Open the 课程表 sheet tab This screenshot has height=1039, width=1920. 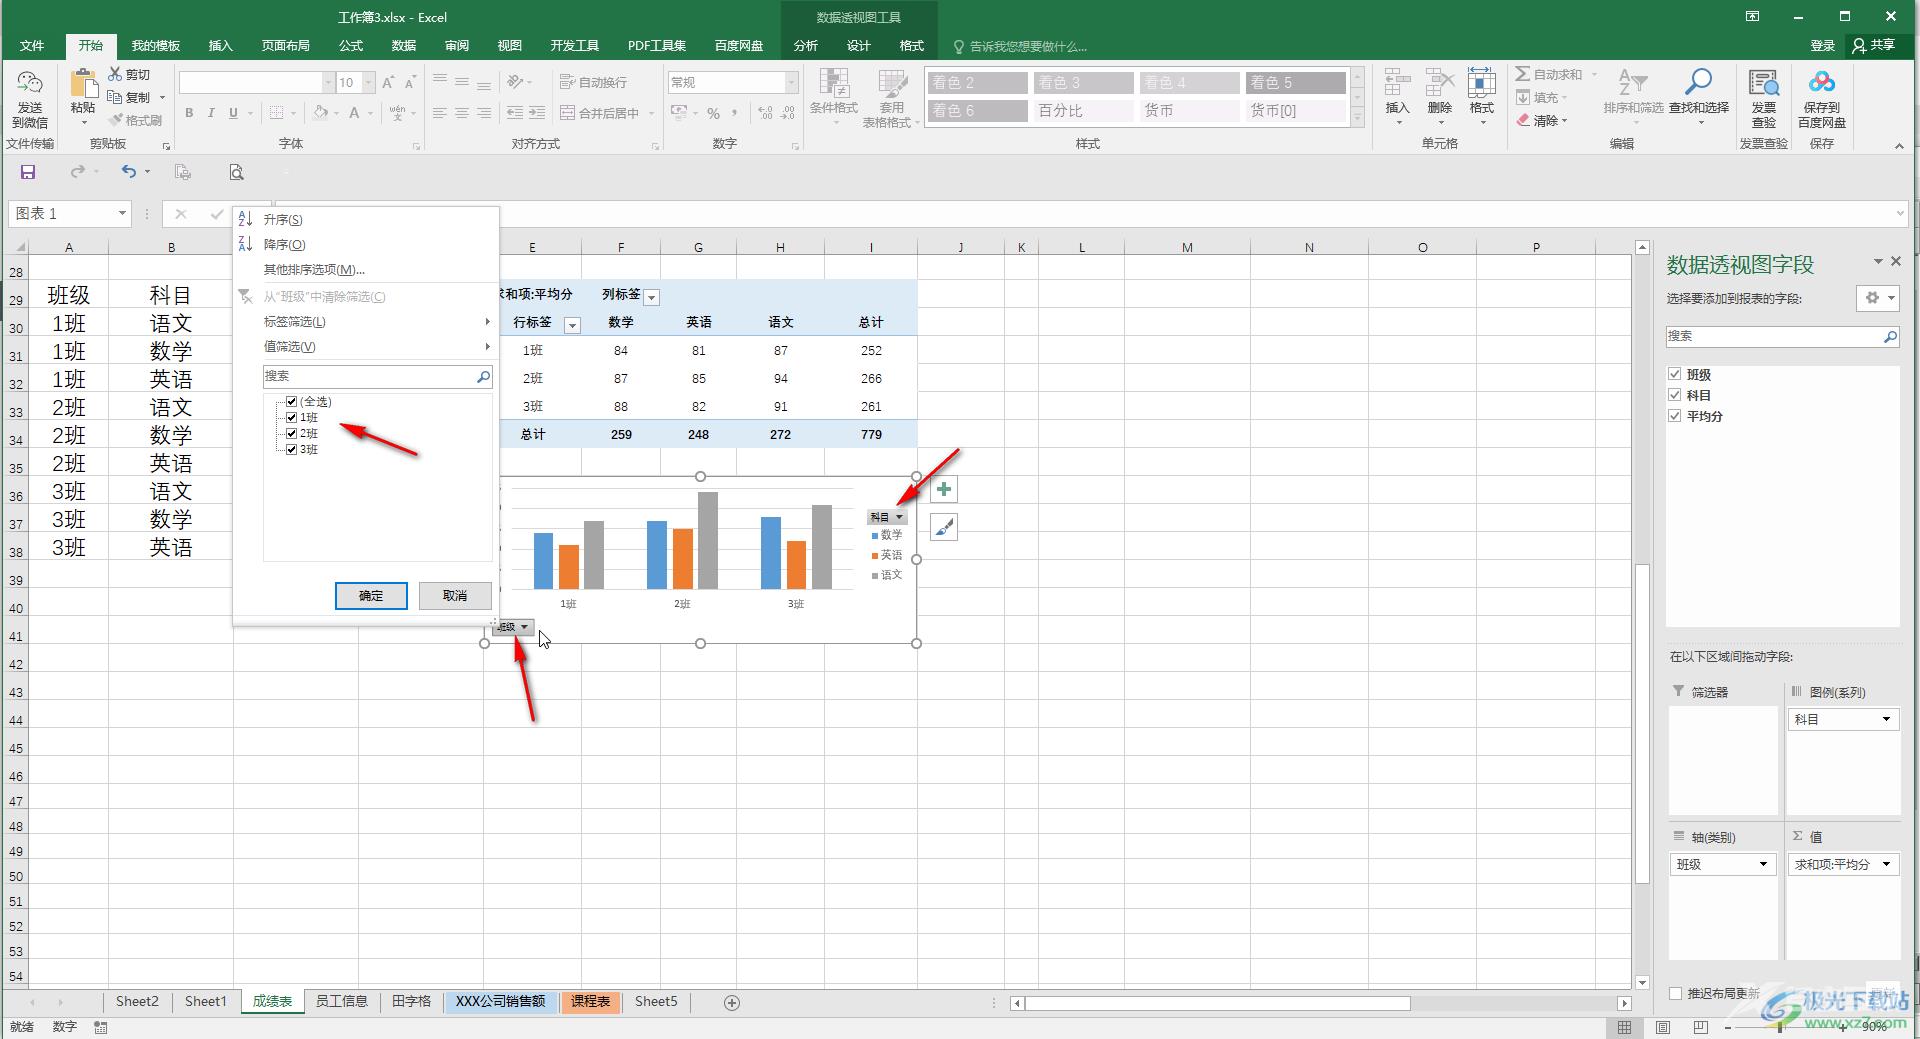[591, 1002]
